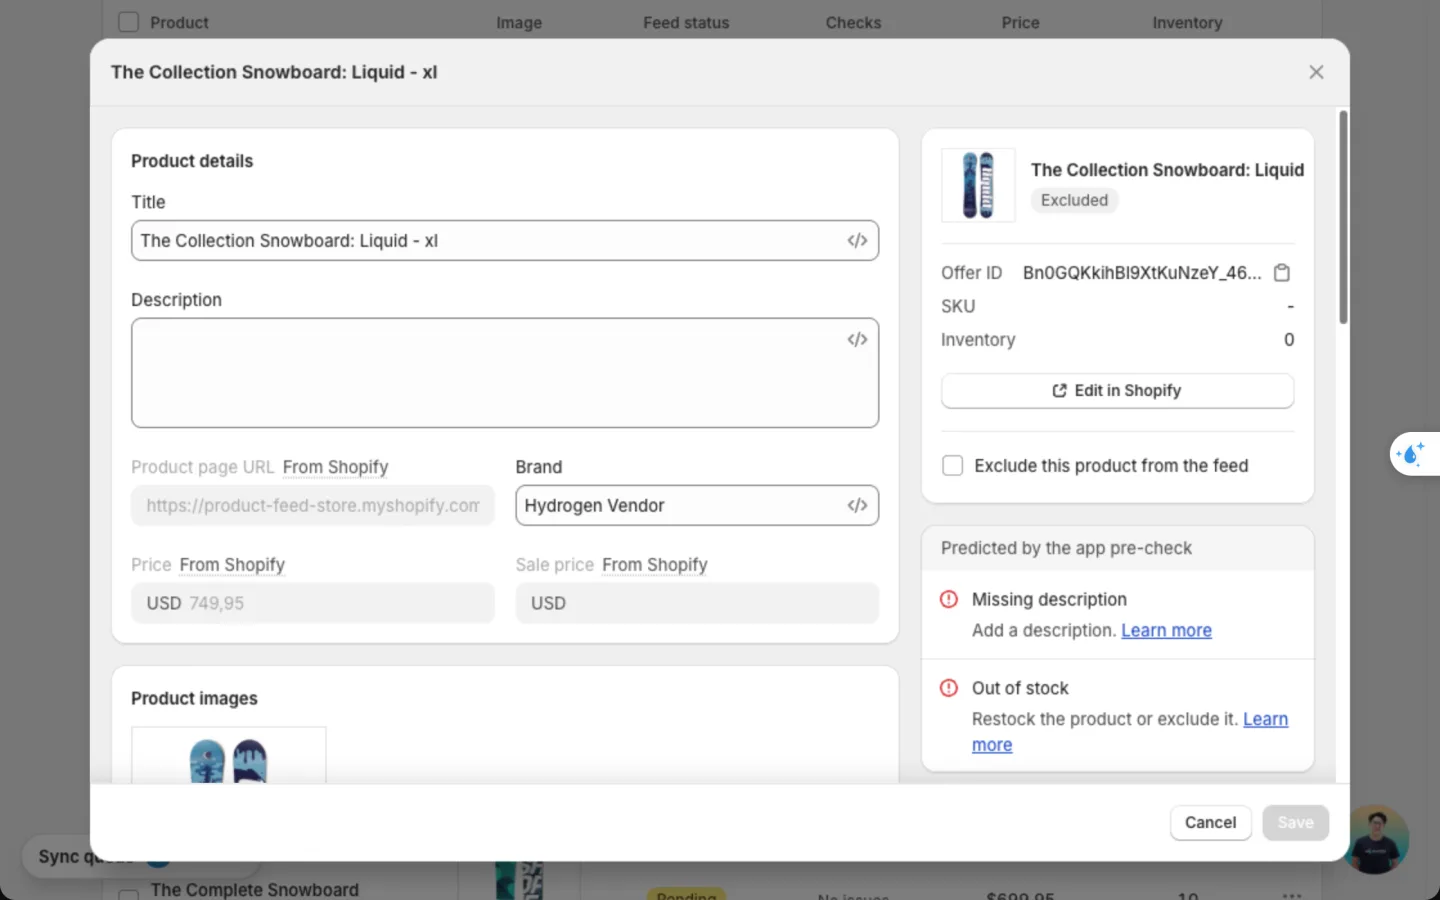Click Edit in Shopify button
This screenshot has width=1440, height=900.
tap(1117, 391)
